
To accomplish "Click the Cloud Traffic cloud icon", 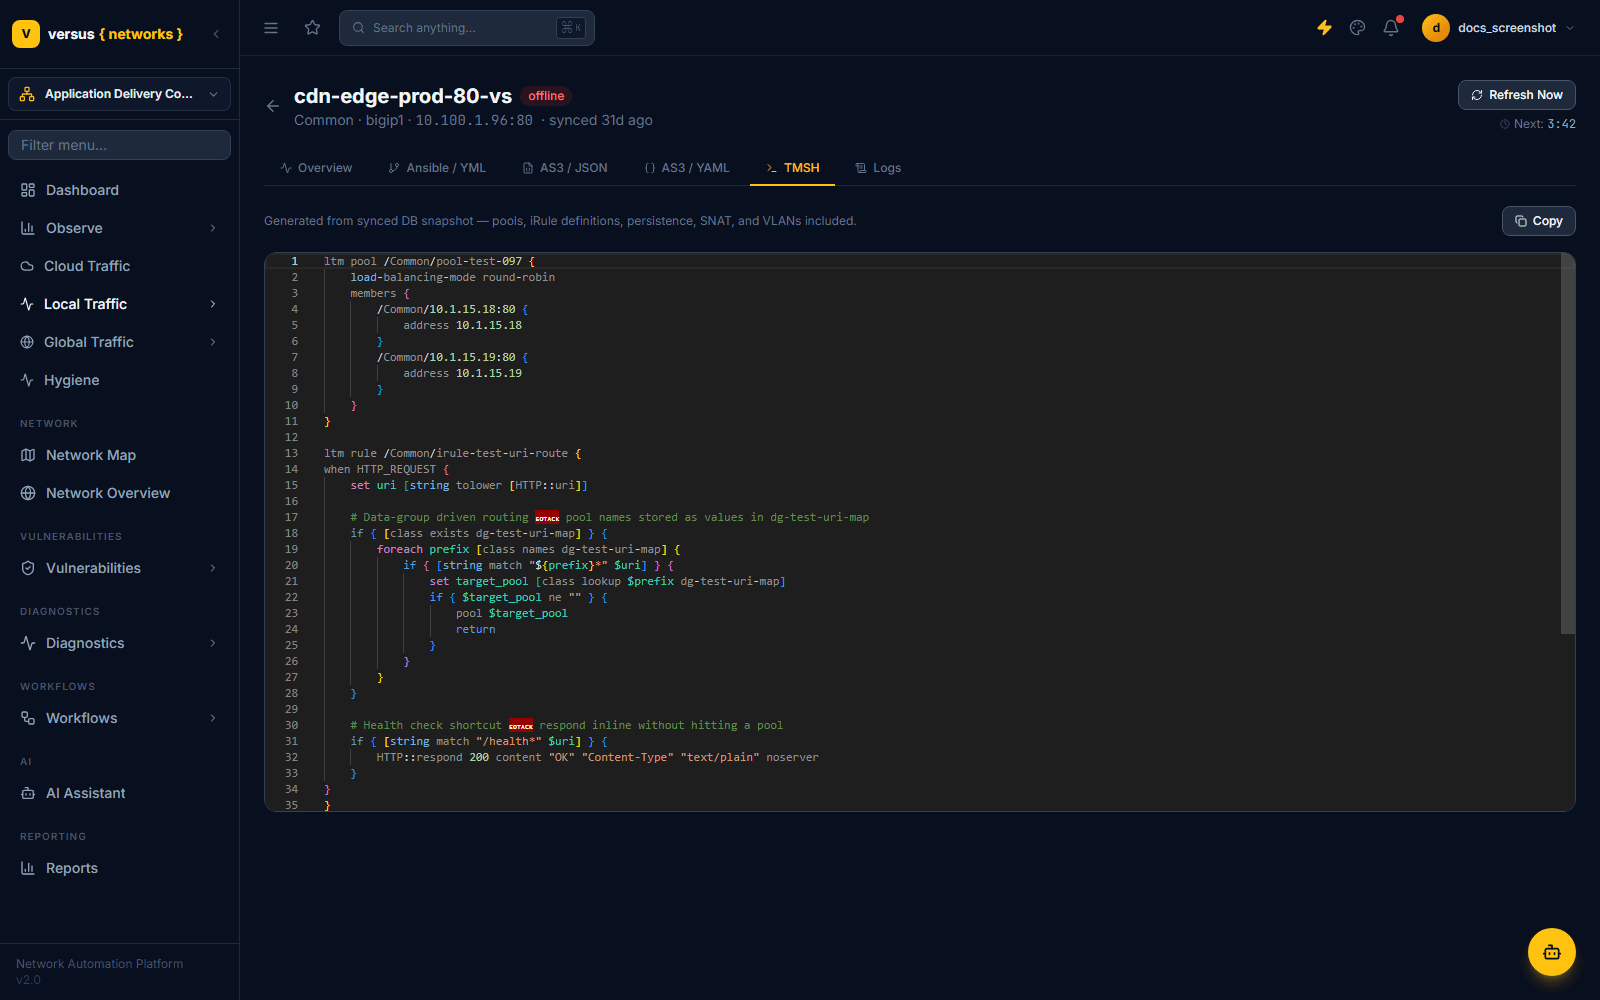I will coord(27,266).
